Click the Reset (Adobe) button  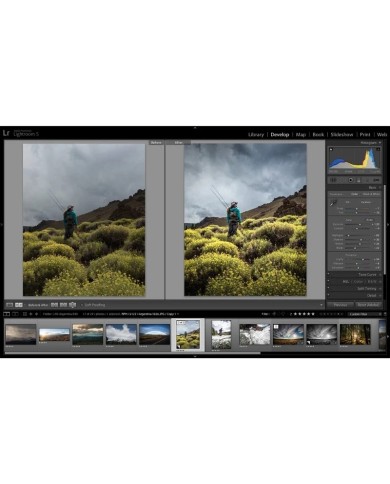pyautogui.click(x=368, y=305)
